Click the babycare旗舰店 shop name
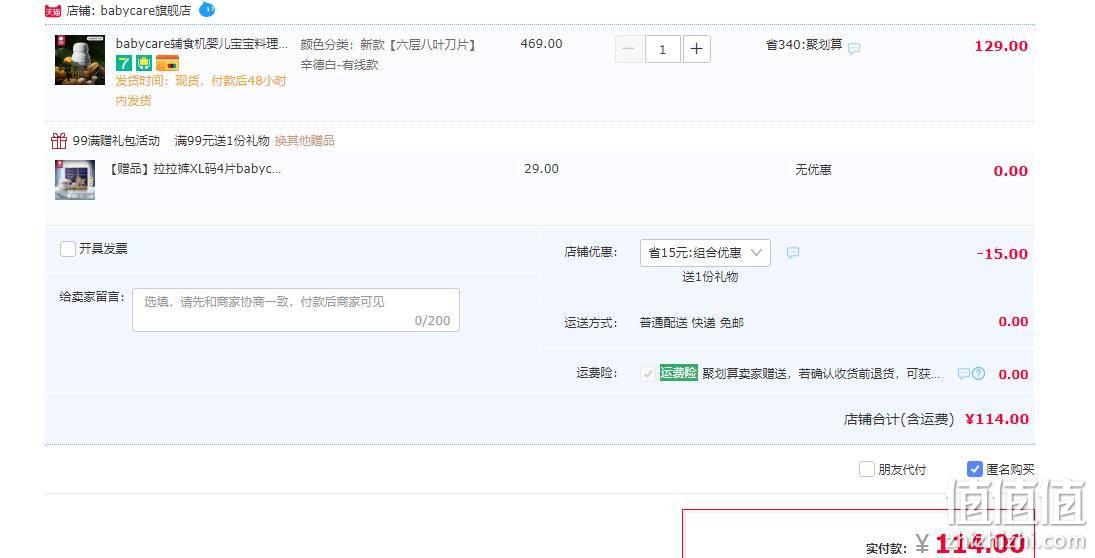This screenshot has width=1095, height=558. tap(145, 10)
